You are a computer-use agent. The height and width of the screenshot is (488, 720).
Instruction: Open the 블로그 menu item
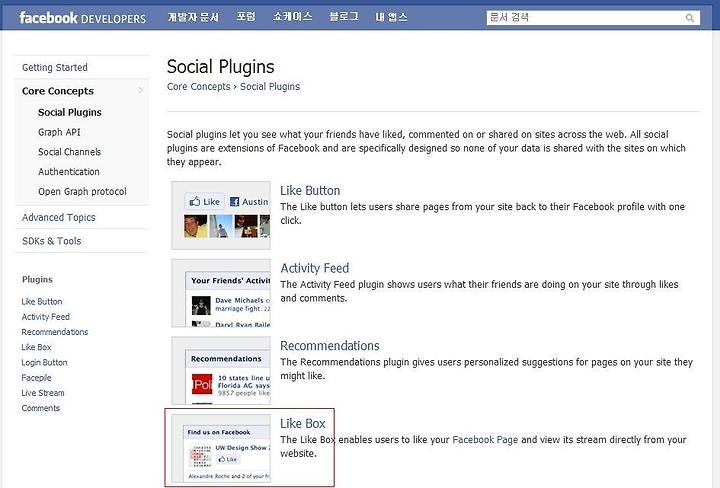[x=343, y=17]
